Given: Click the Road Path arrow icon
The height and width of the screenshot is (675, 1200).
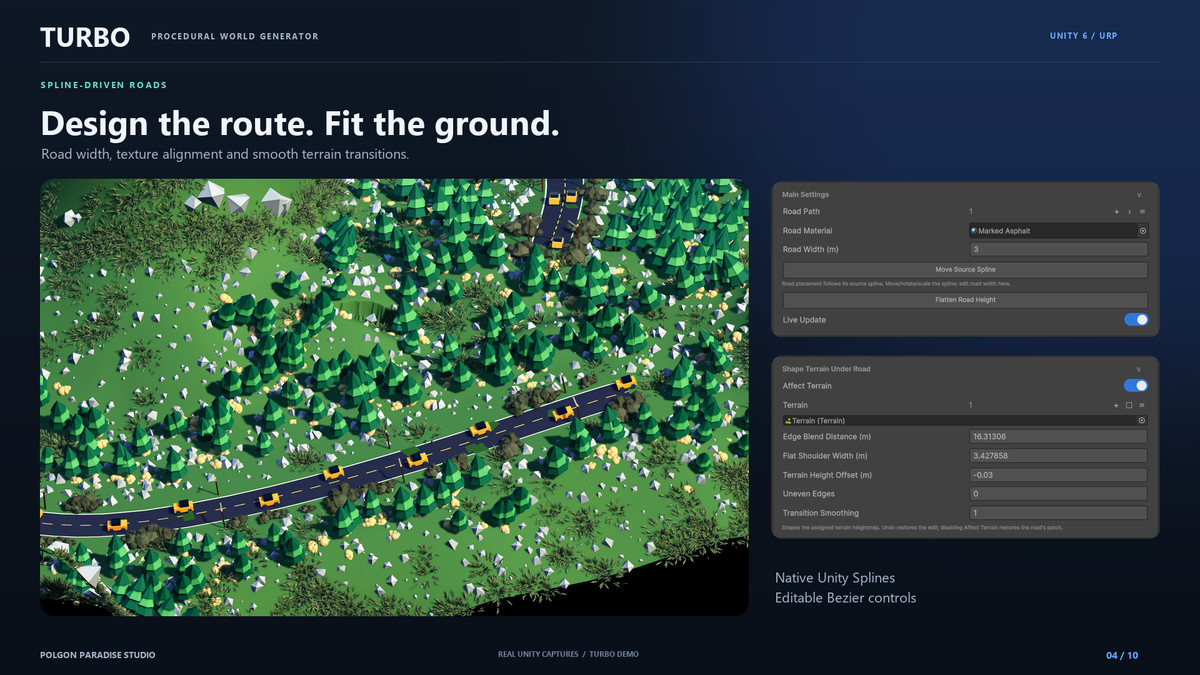Looking at the screenshot, I should 1130,212.
